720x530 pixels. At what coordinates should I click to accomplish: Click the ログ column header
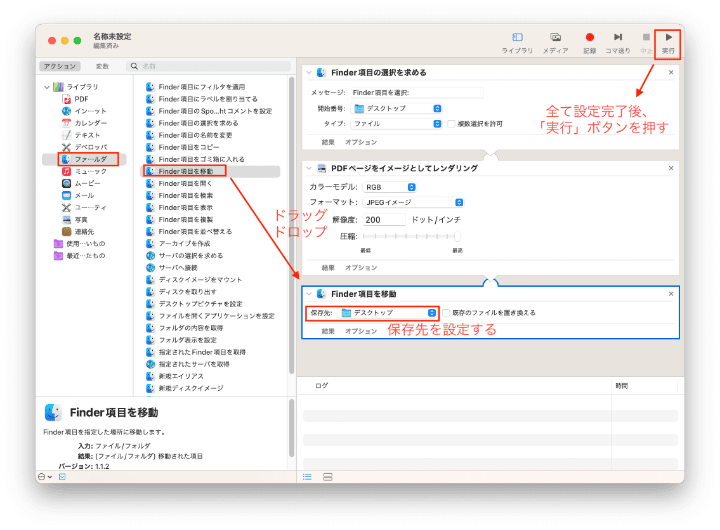(321, 386)
